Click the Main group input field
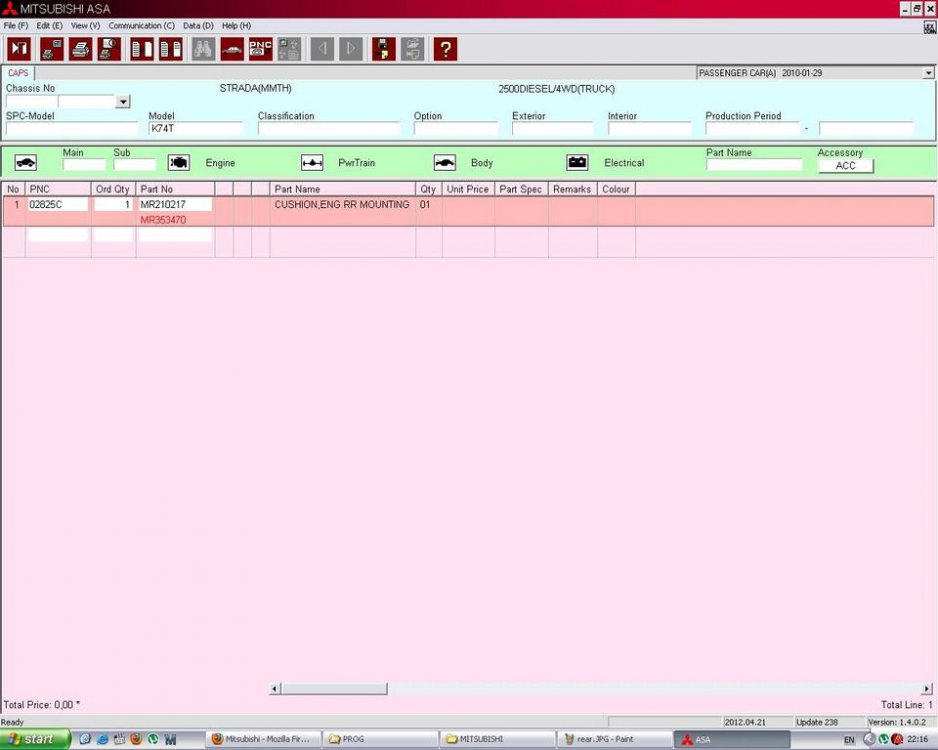 [84, 164]
